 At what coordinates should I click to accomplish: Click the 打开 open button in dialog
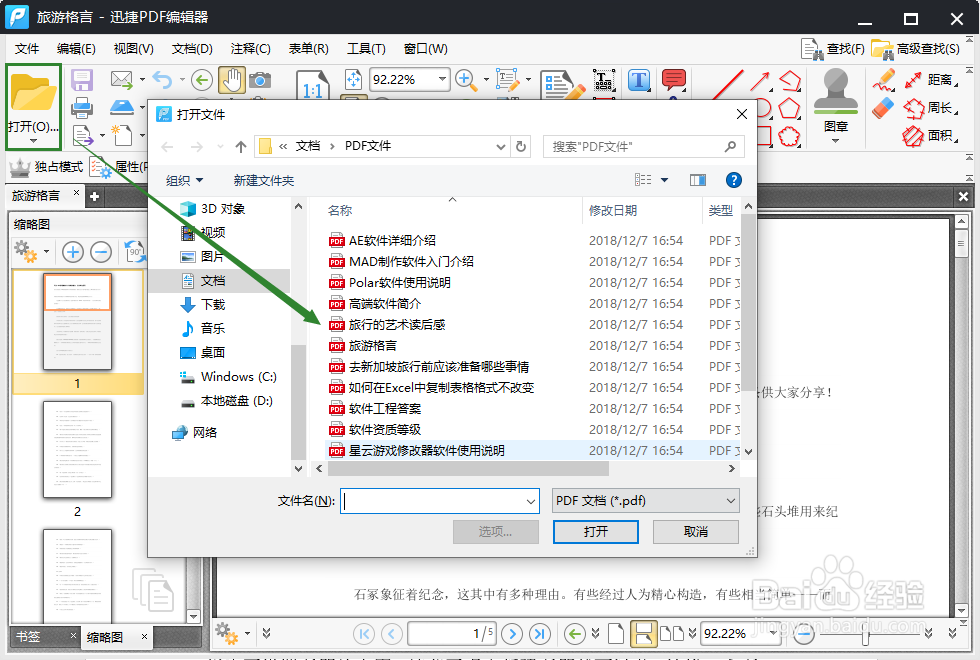(595, 531)
